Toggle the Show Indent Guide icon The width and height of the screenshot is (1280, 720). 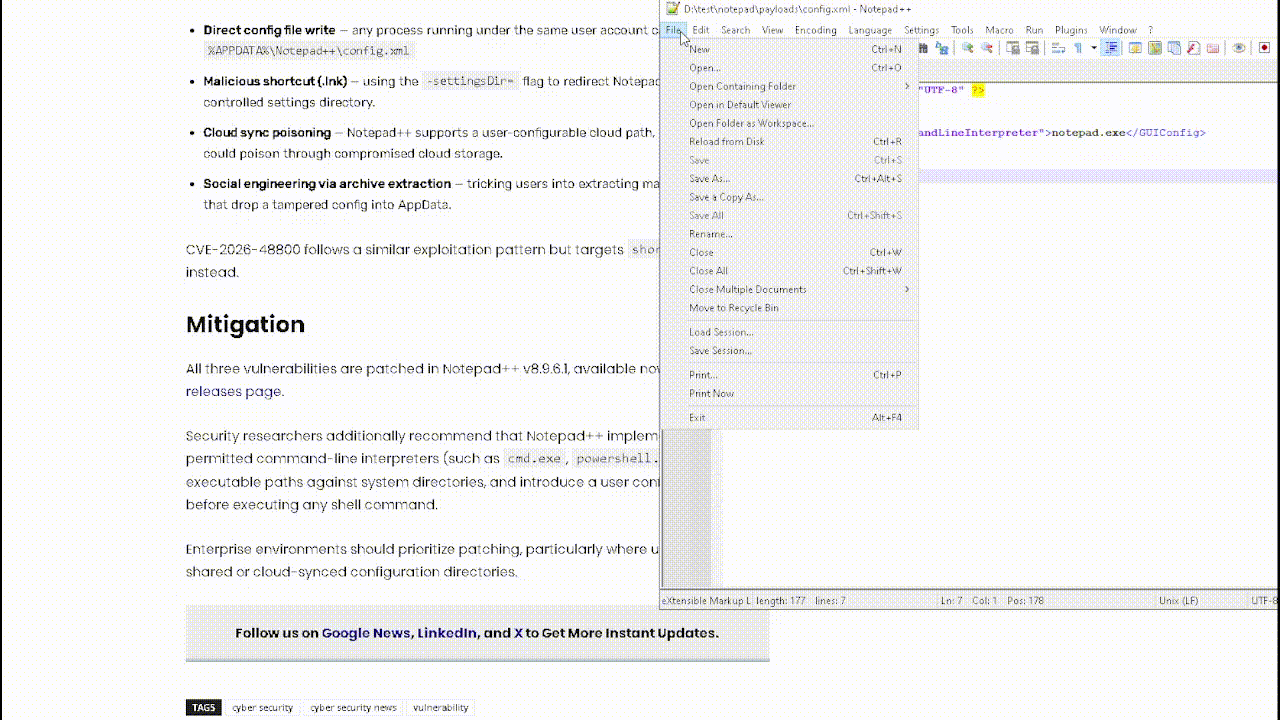[x=1110, y=48]
